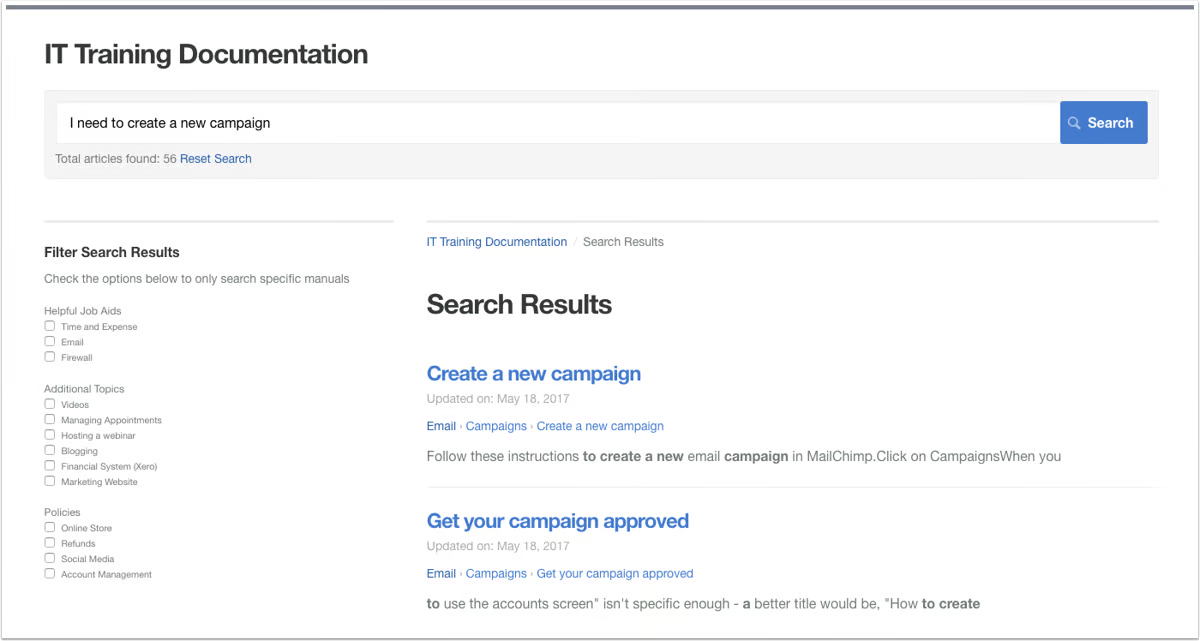Check the Refunds policy checkbox
This screenshot has width=1200, height=641.
coord(50,543)
